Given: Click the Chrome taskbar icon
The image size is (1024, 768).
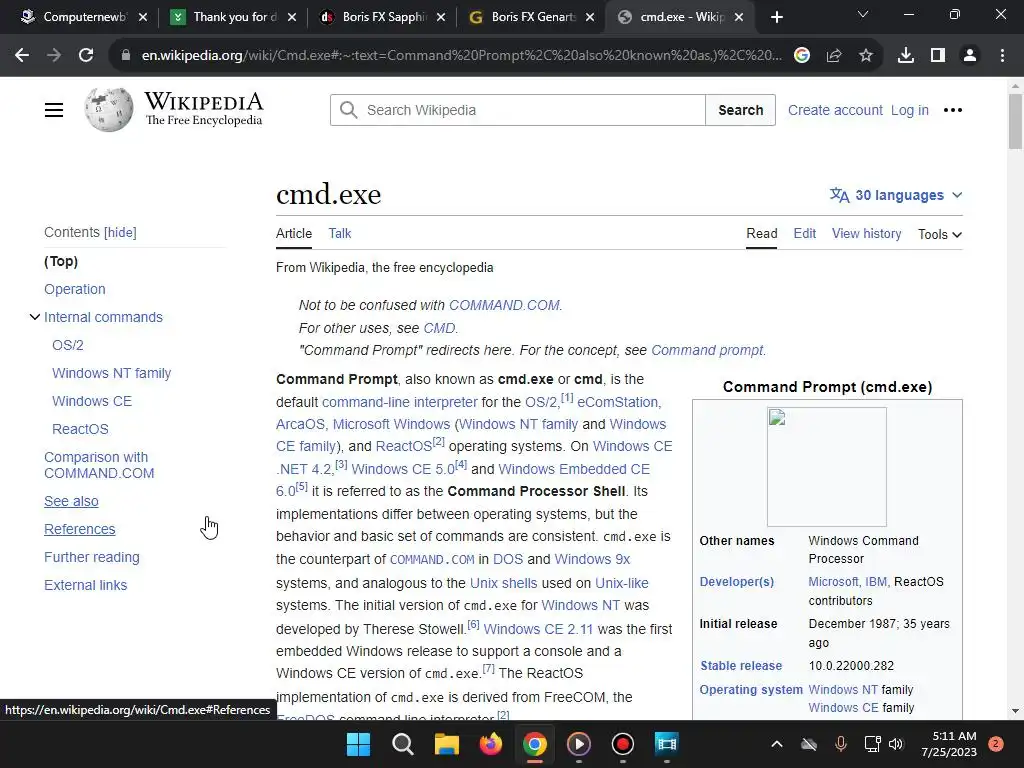Looking at the screenshot, I should 534,744.
